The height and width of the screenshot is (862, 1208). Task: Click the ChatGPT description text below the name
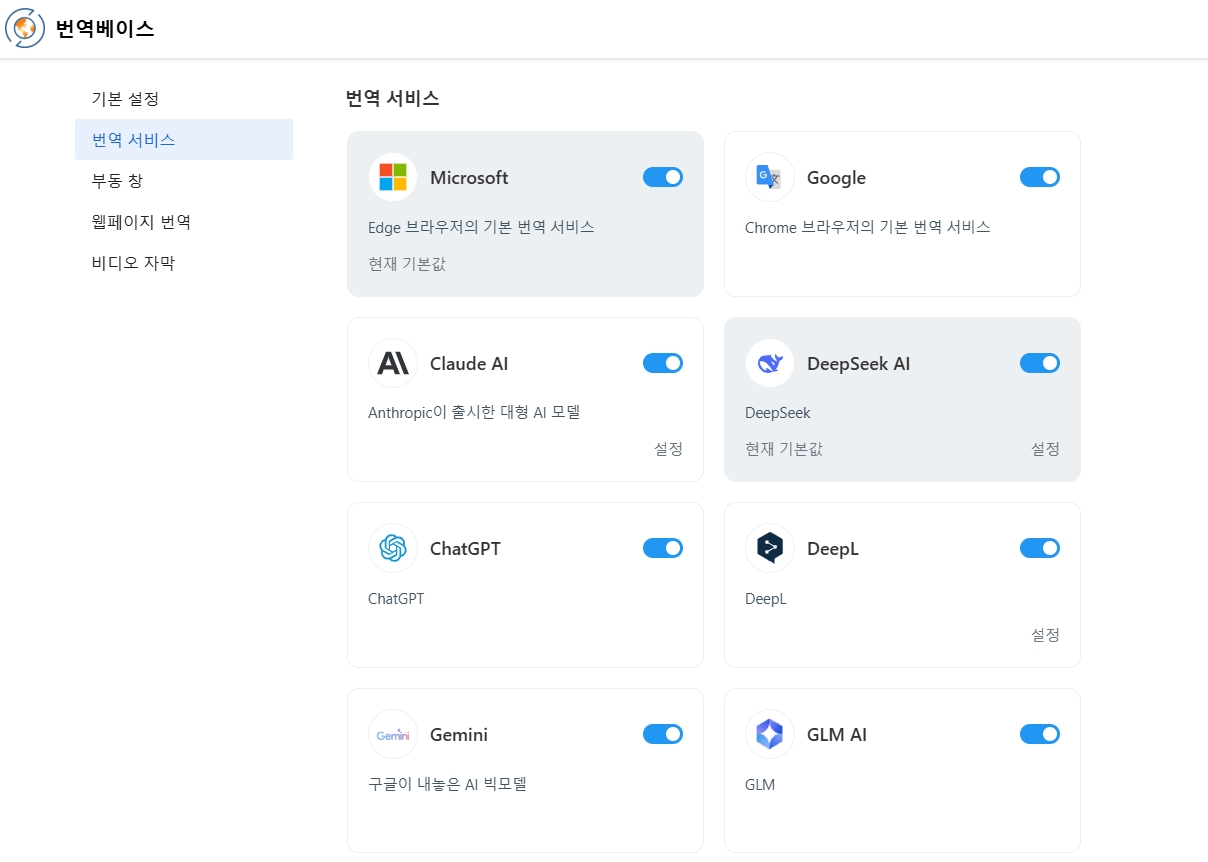coord(396,599)
